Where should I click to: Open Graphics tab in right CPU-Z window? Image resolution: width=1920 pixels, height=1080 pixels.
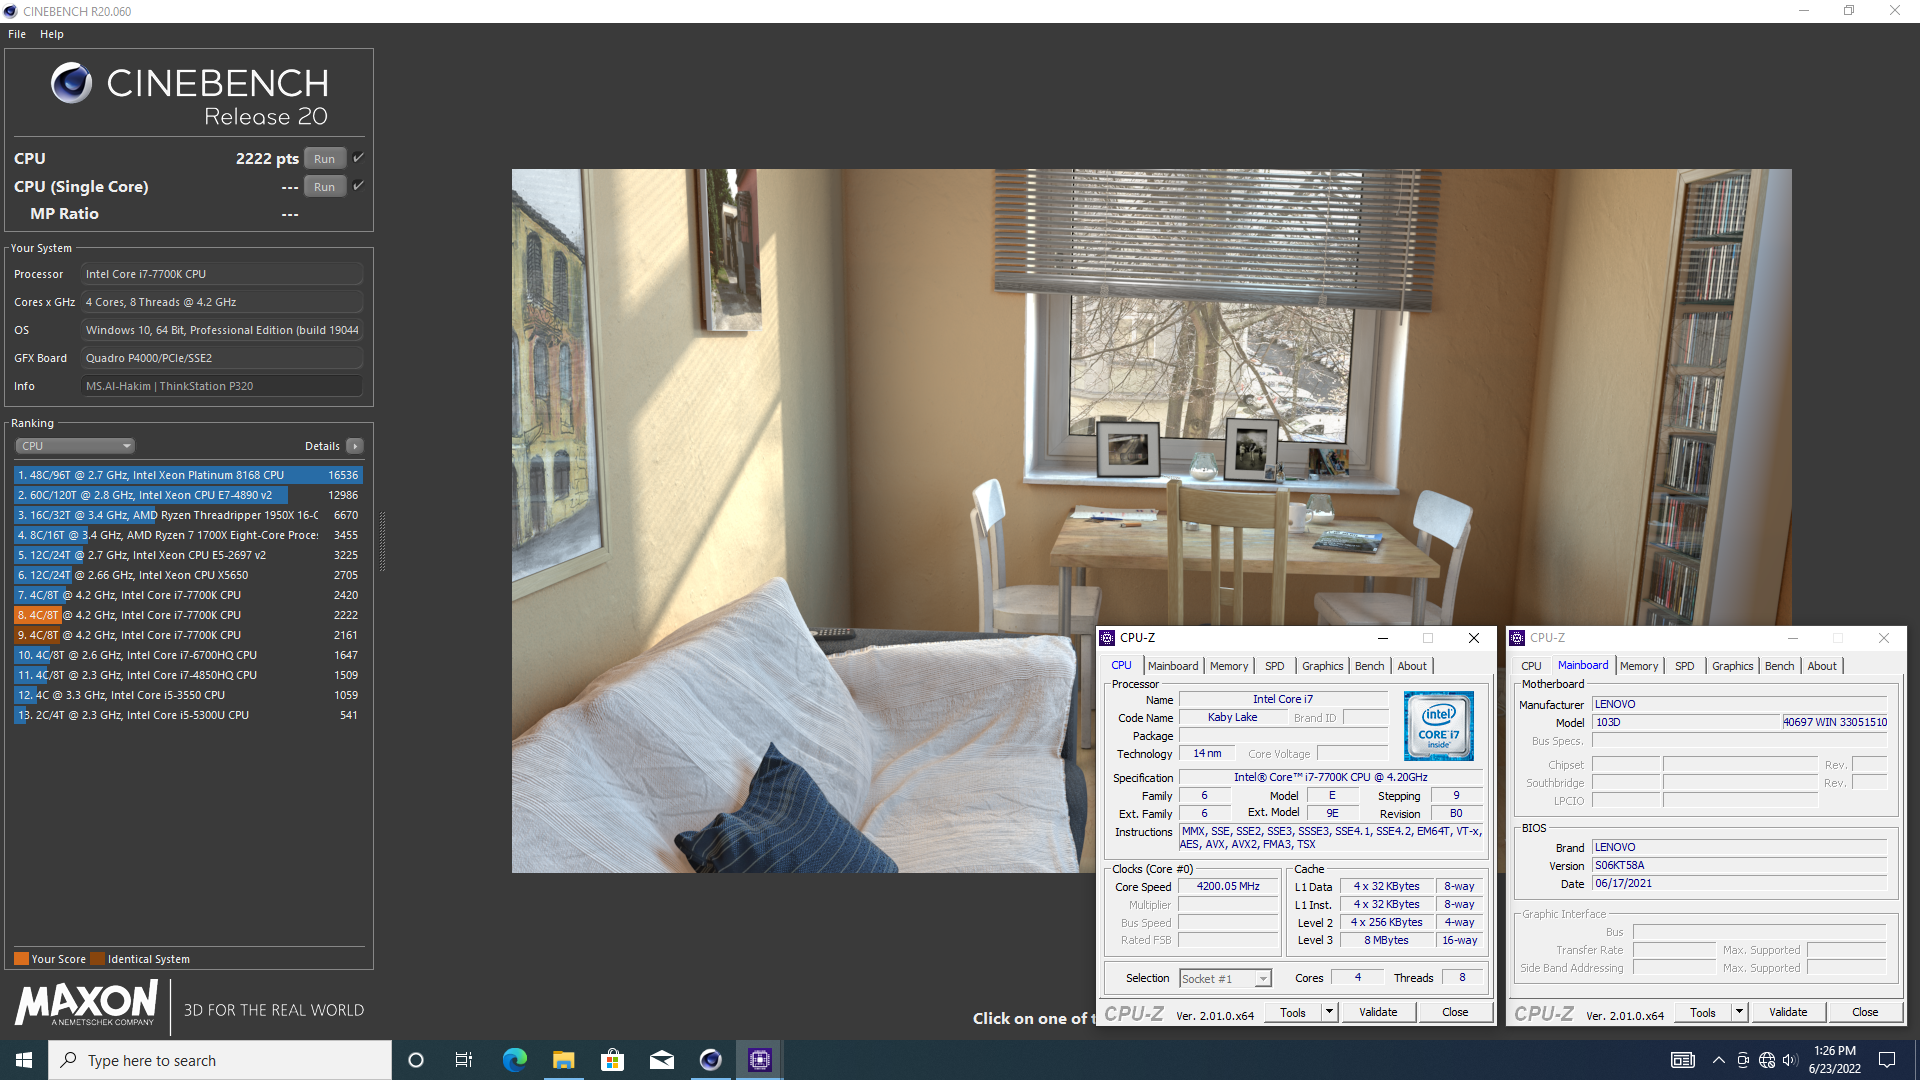tap(1732, 666)
